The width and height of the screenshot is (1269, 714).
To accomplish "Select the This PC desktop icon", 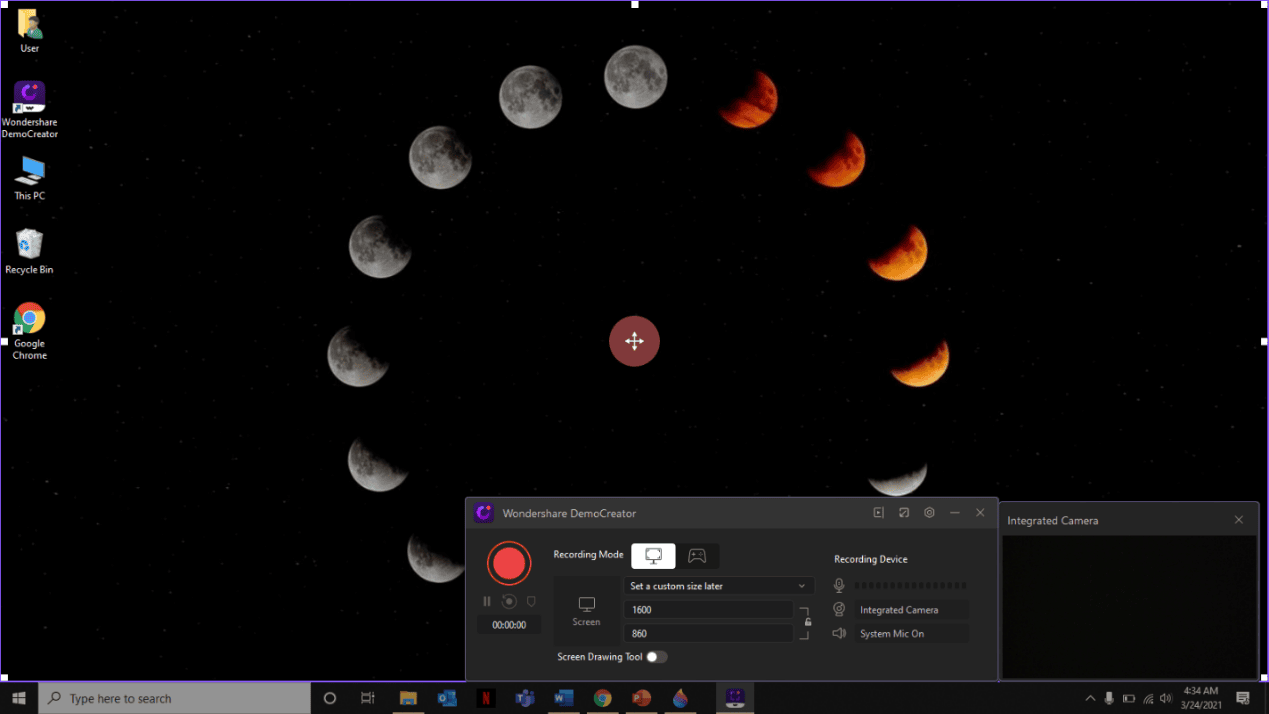I will point(30,179).
